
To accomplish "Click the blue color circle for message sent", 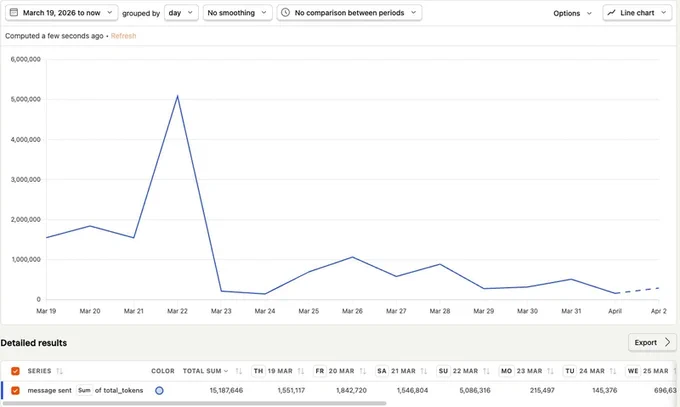I will (159, 391).
